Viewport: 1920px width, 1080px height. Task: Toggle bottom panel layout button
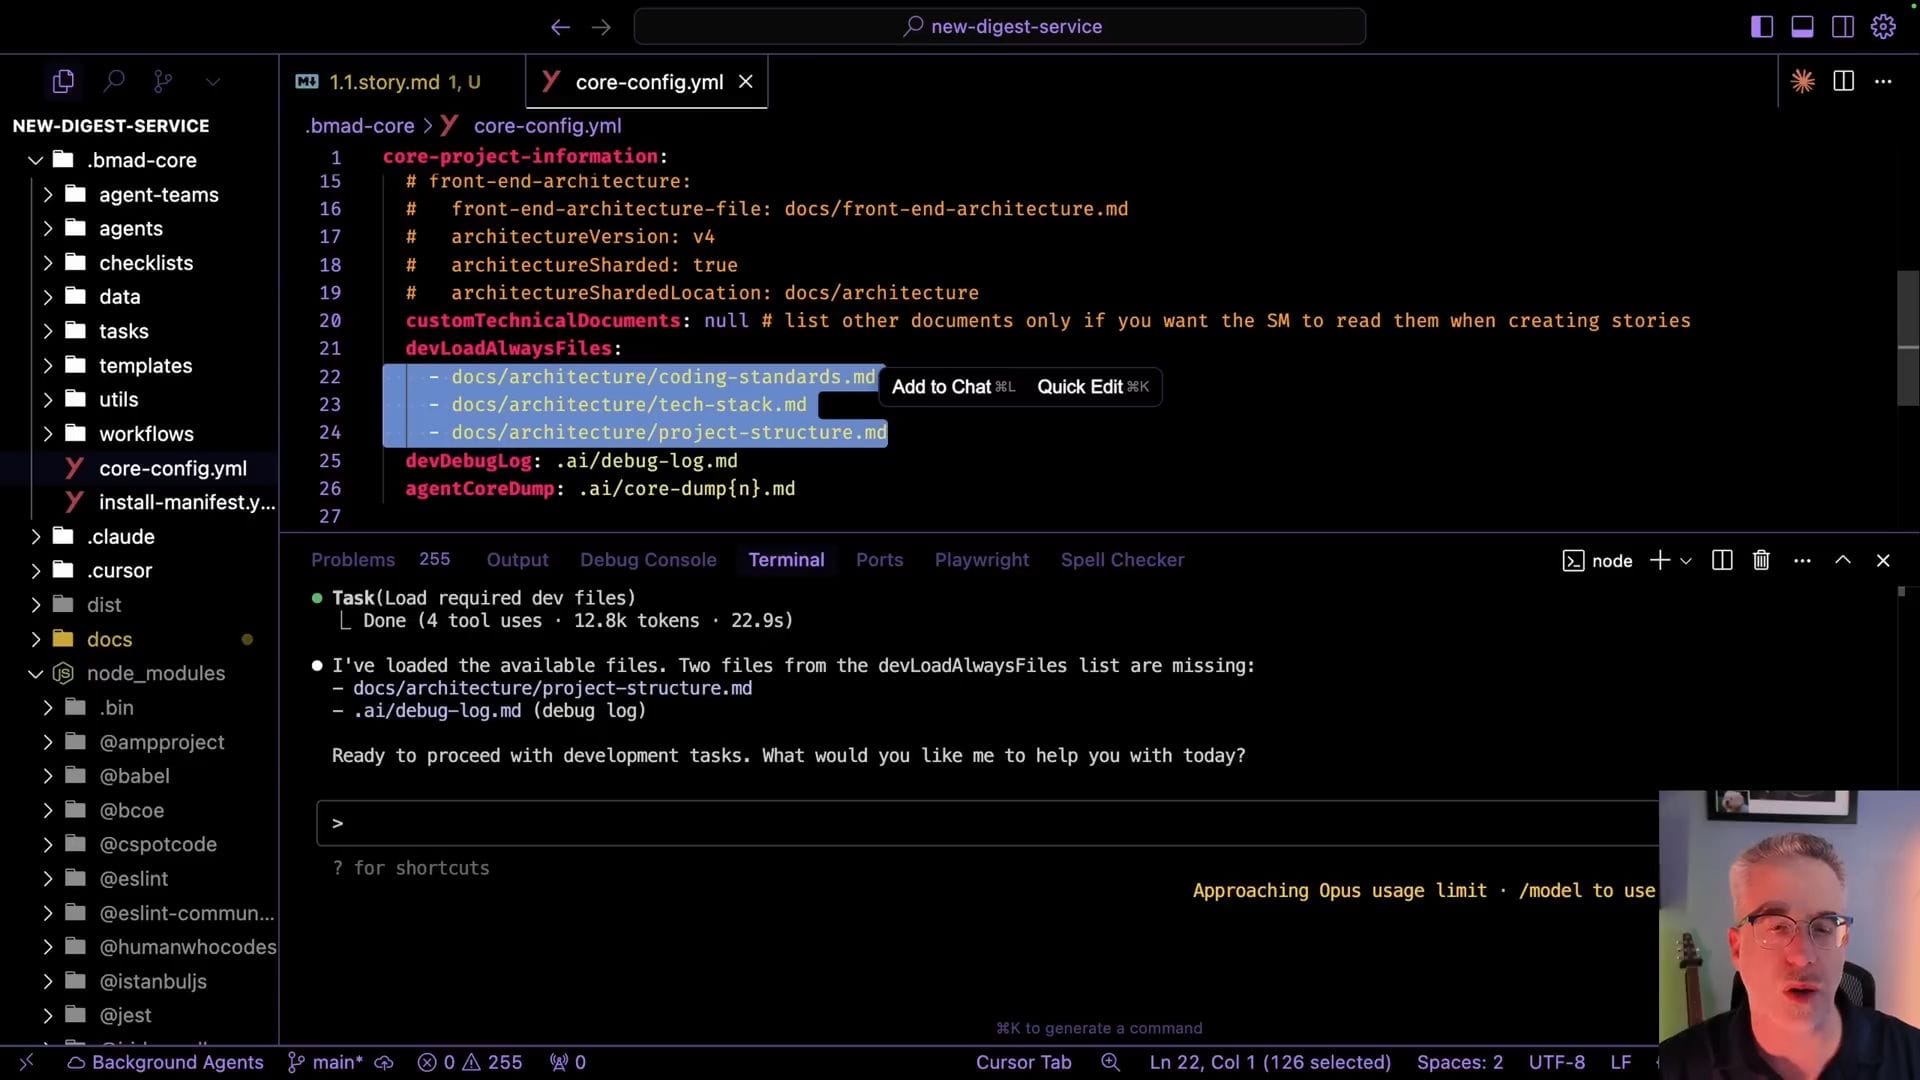[1802, 27]
